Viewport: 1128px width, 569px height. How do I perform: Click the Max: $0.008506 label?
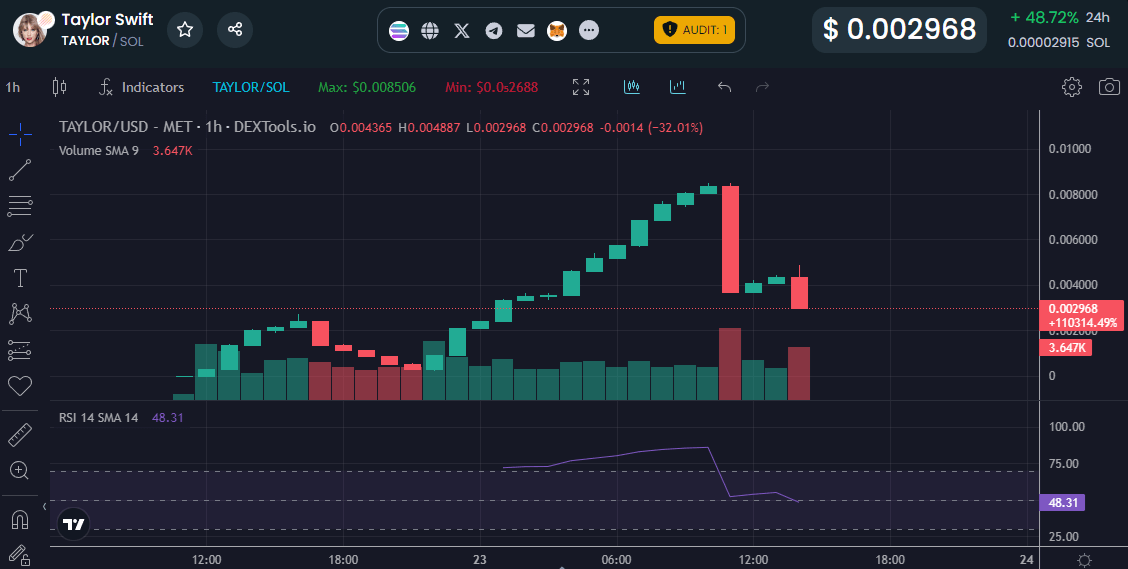(367, 87)
